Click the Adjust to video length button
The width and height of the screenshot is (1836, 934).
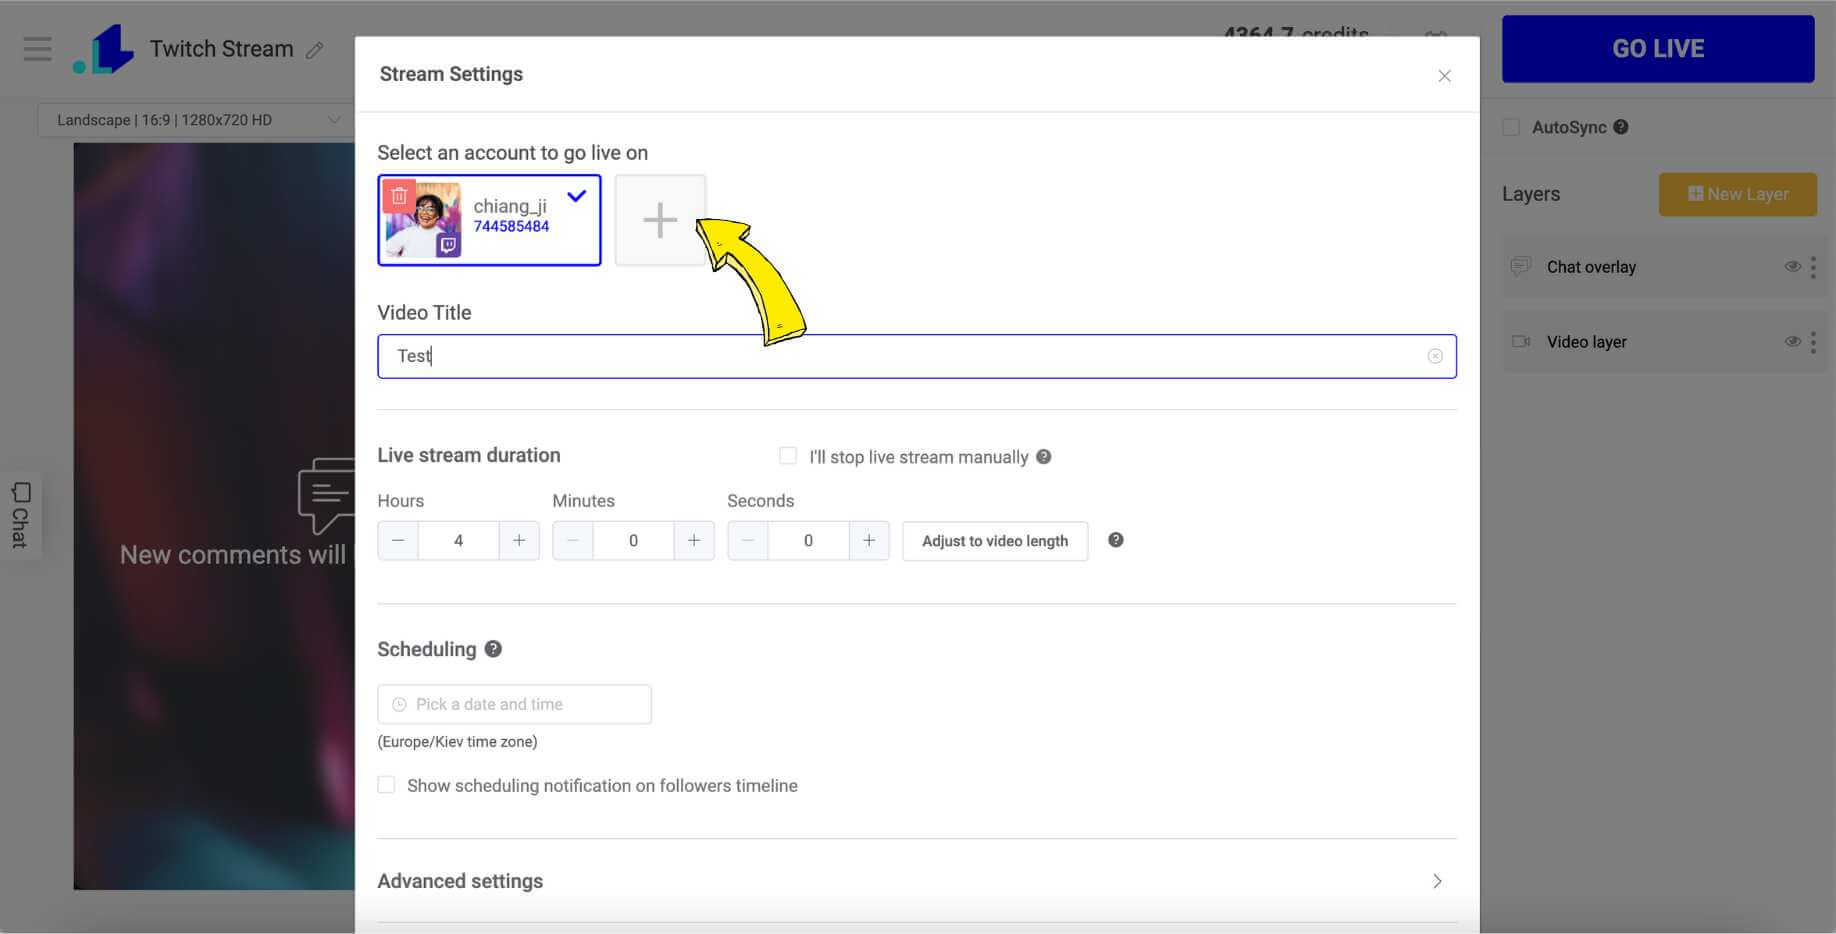(994, 541)
